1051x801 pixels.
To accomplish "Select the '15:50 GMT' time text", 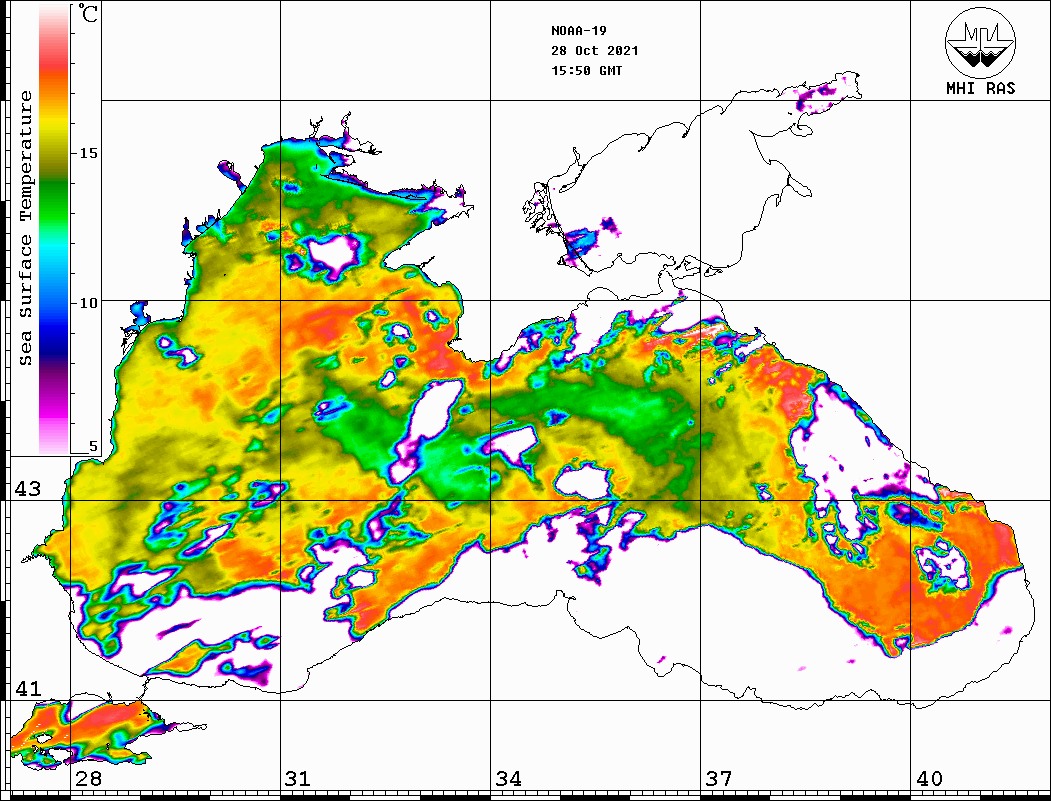I will [x=586, y=71].
